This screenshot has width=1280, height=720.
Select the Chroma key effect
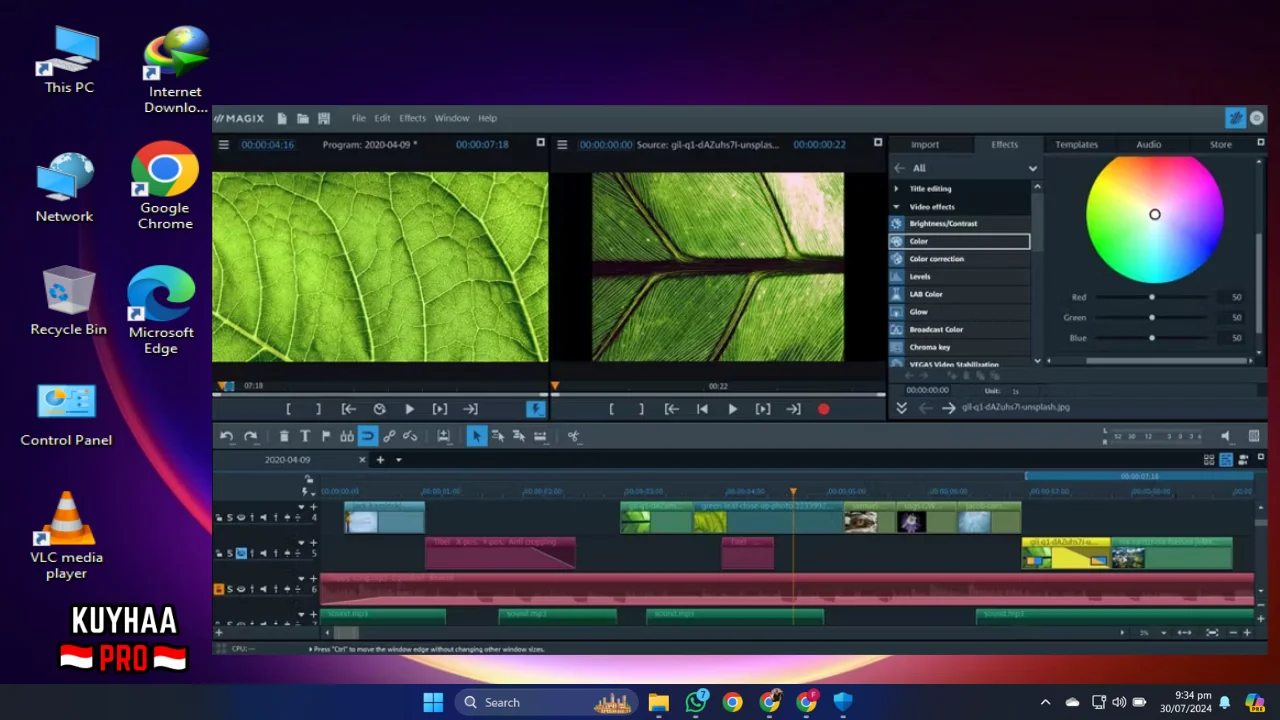pos(959,347)
